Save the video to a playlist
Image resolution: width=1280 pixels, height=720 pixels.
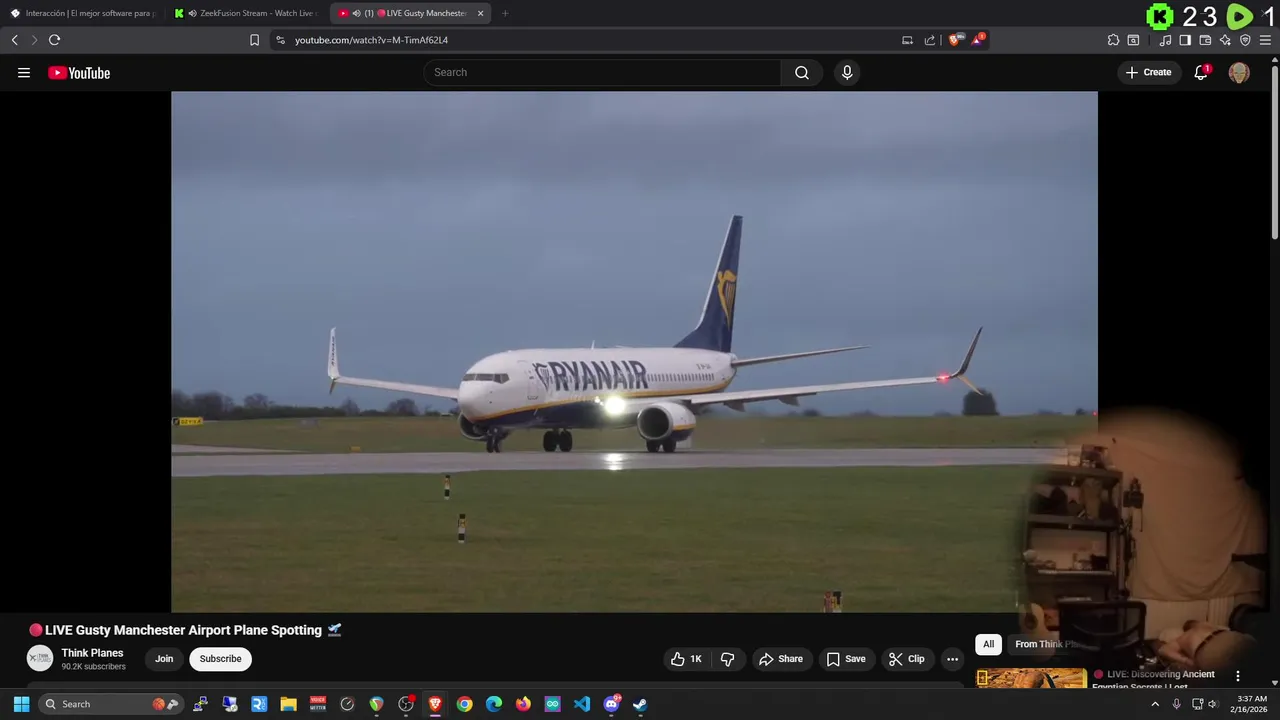pos(846,659)
